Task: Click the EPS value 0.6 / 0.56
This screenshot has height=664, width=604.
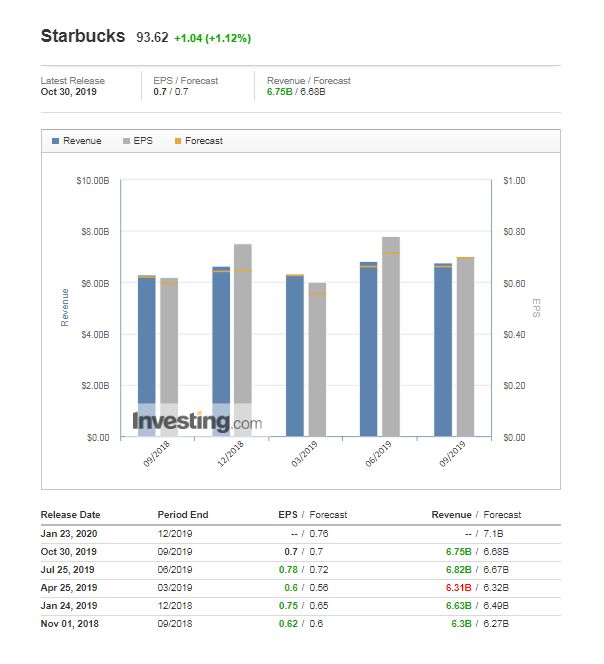Action: pos(306,588)
